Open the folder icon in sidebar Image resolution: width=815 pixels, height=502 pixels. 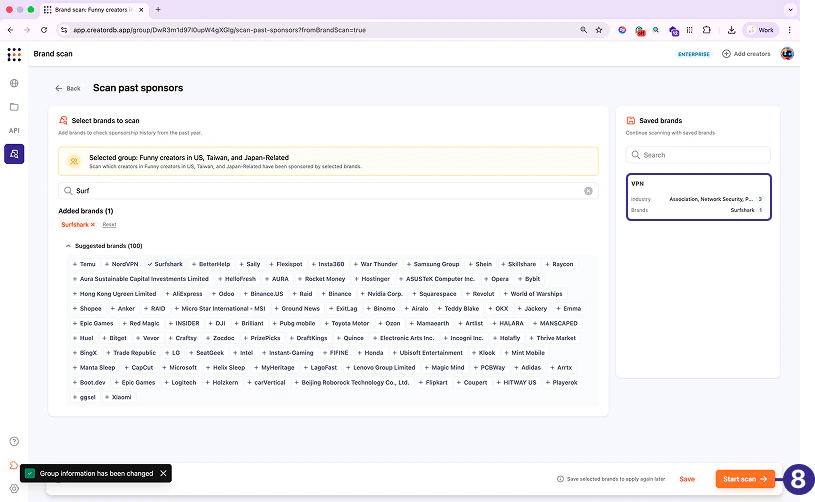click(x=14, y=107)
